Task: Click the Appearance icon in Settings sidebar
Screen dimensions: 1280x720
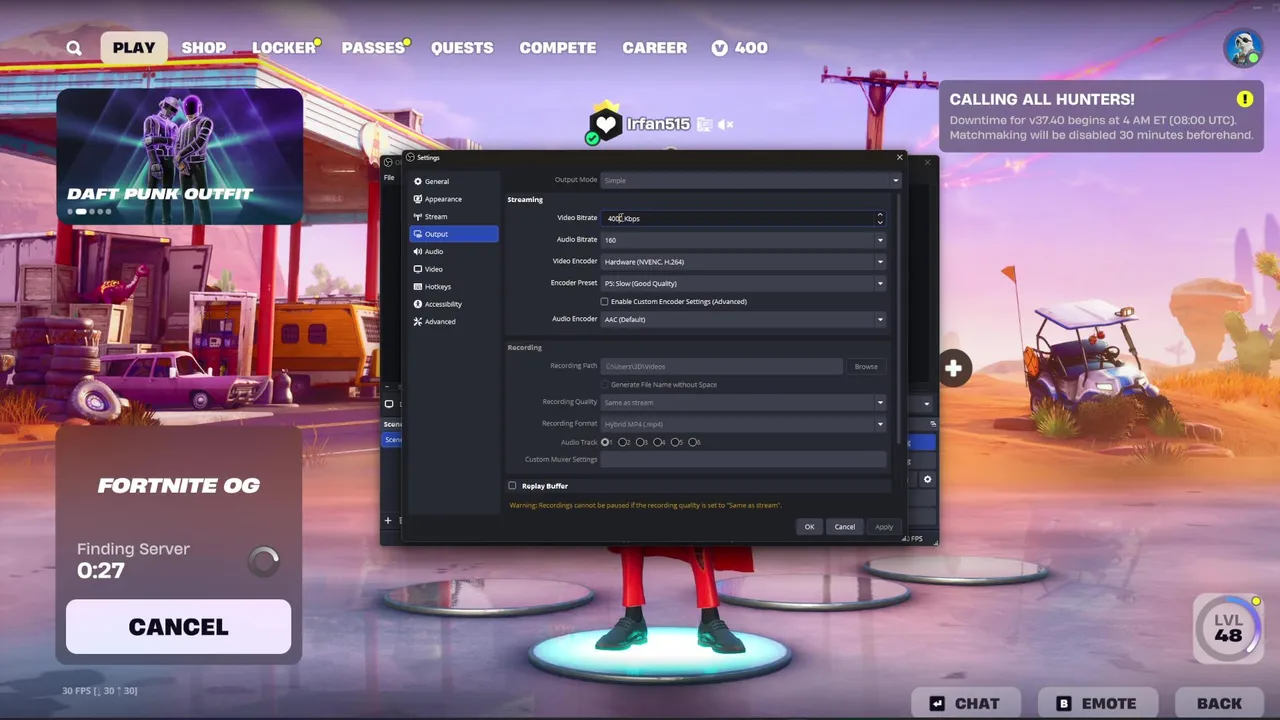Action: [418, 199]
